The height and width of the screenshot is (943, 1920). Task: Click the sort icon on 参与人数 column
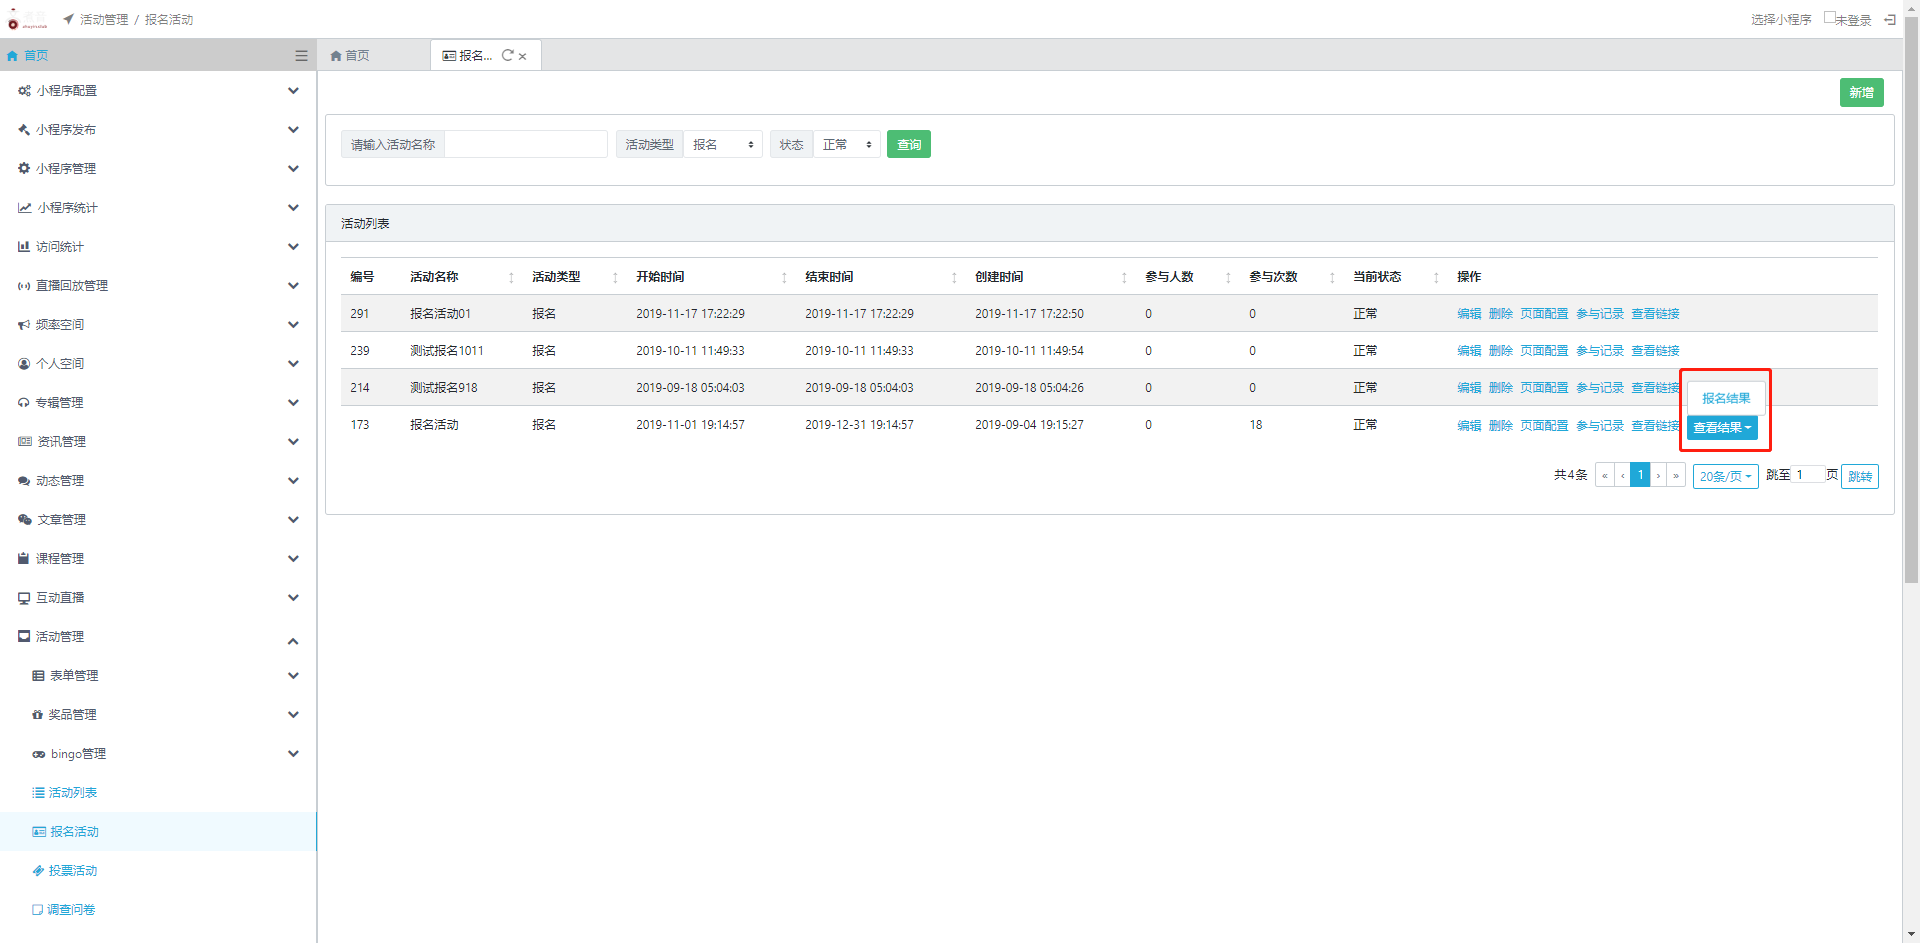(1228, 278)
